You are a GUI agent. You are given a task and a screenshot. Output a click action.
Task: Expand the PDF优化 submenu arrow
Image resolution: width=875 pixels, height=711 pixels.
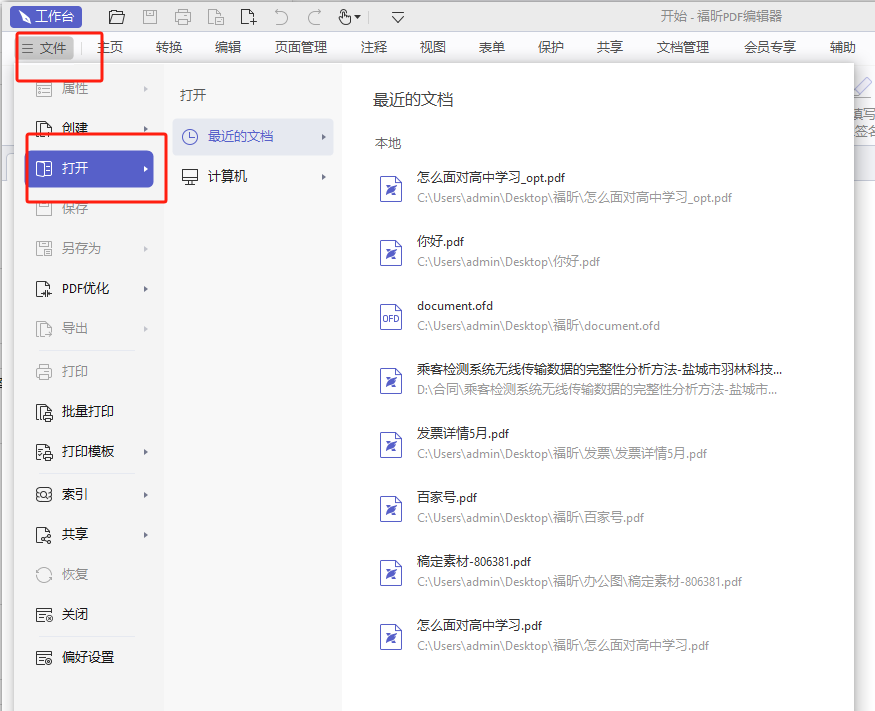tap(146, 289)
